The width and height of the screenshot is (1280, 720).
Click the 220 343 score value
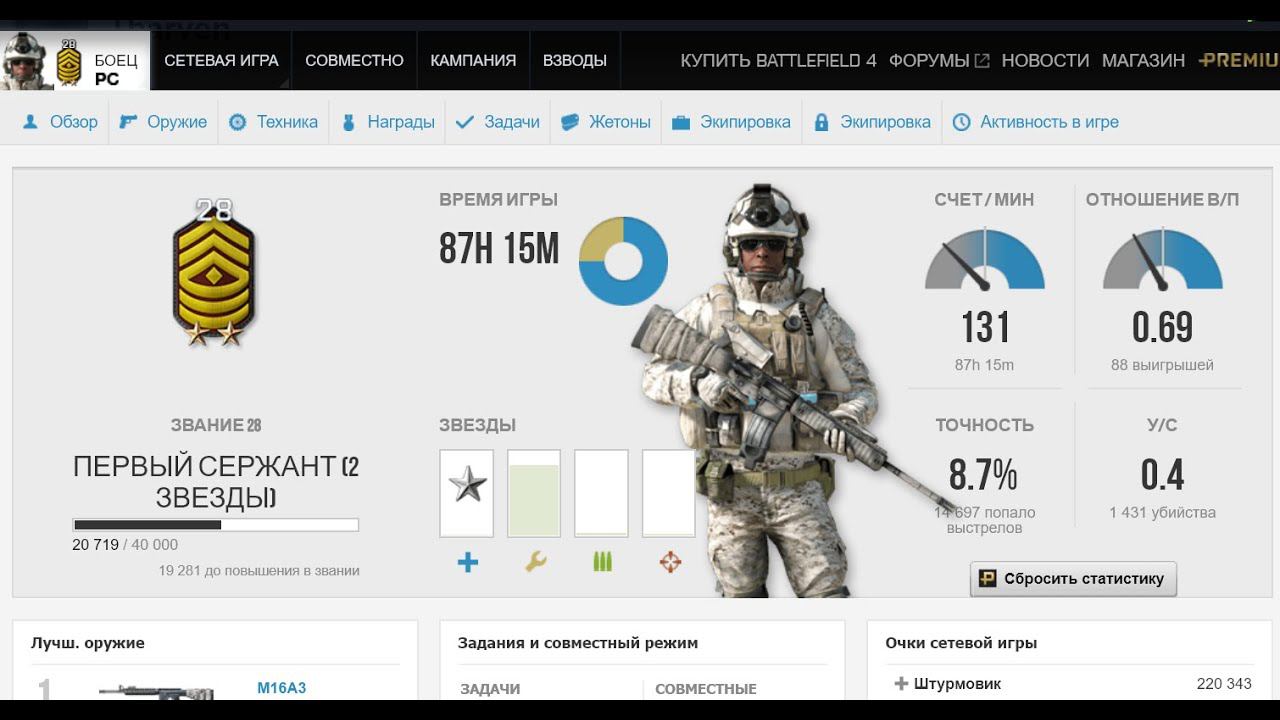point(1224,684)
